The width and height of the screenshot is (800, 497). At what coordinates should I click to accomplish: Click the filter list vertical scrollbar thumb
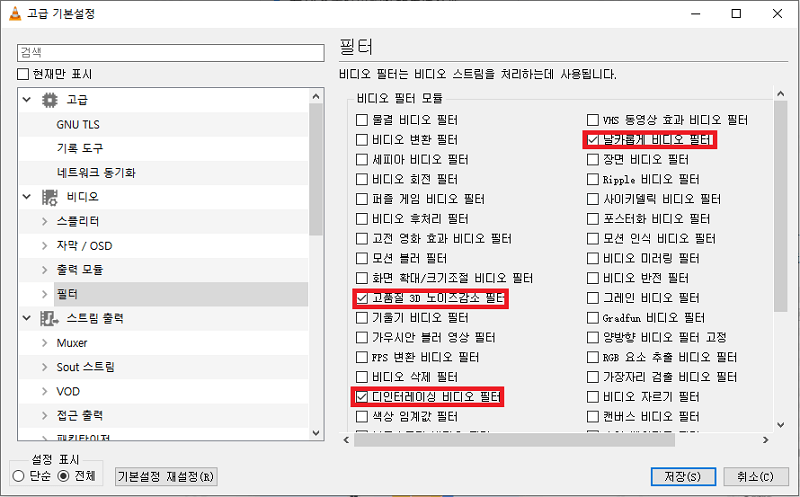pyautogui.click(x=780, y=206)
